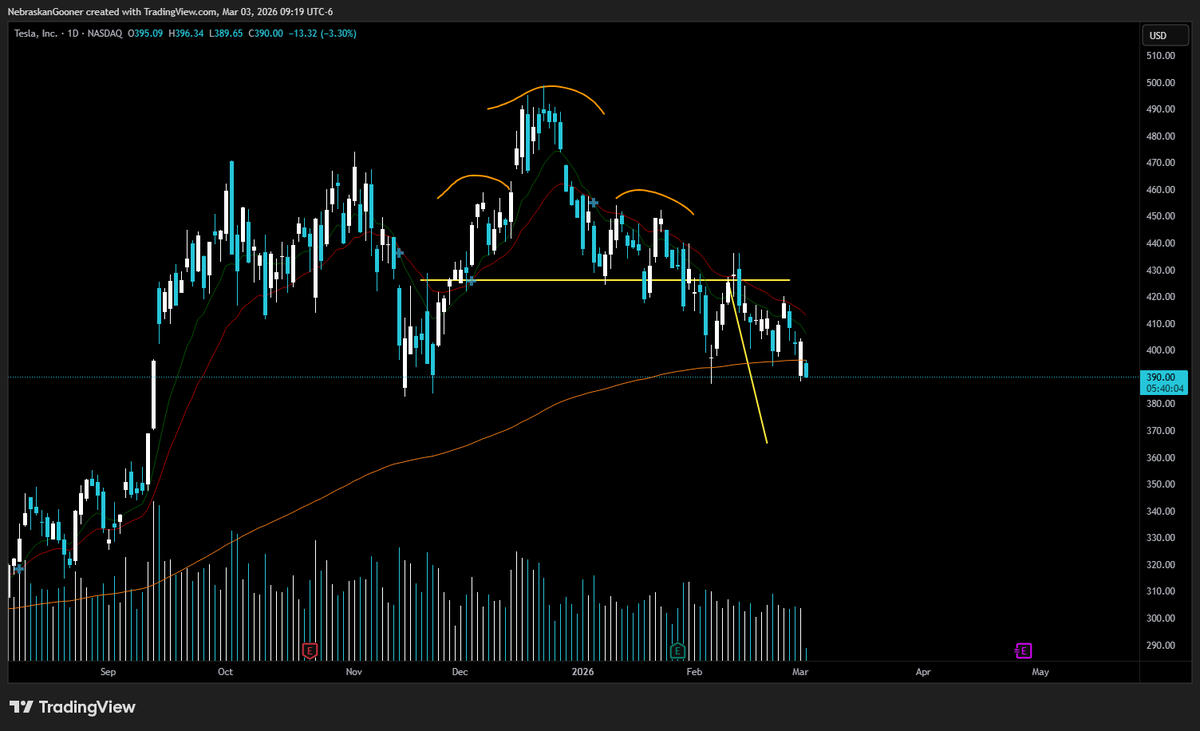Click the May label on time axis
1200x731 pixels.
[1040, 673]
